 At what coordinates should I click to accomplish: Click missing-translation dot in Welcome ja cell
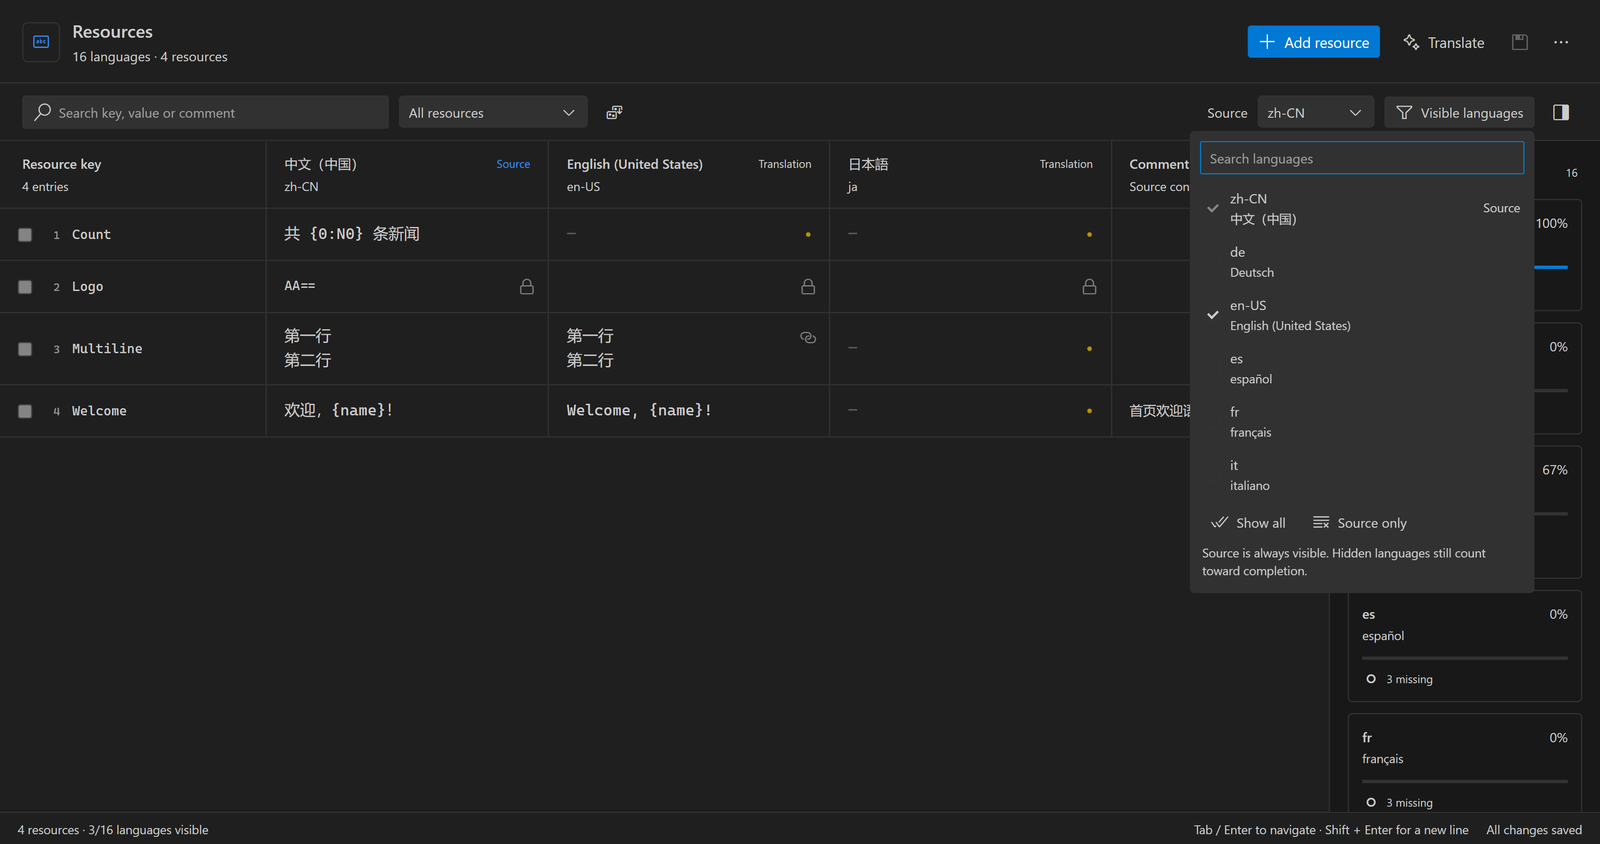(1089, 411)
